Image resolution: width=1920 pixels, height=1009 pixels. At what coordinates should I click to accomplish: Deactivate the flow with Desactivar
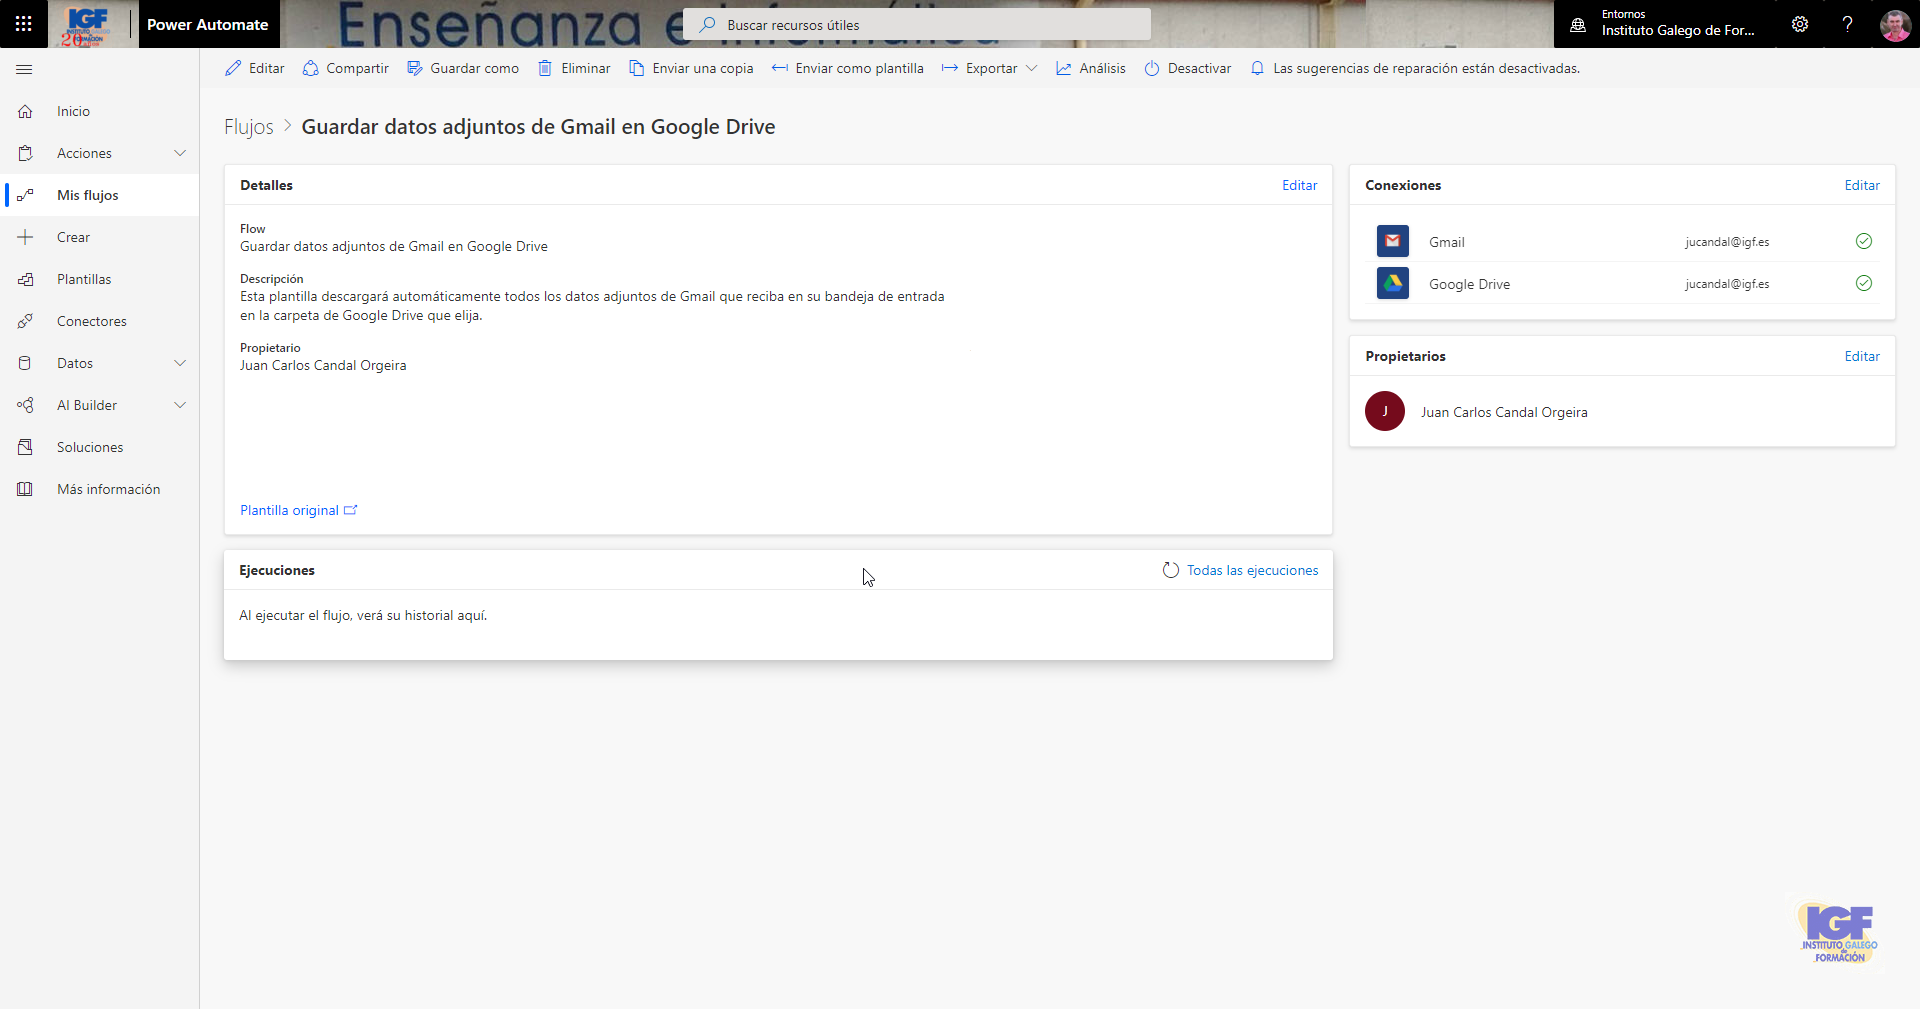point(1188,68)
